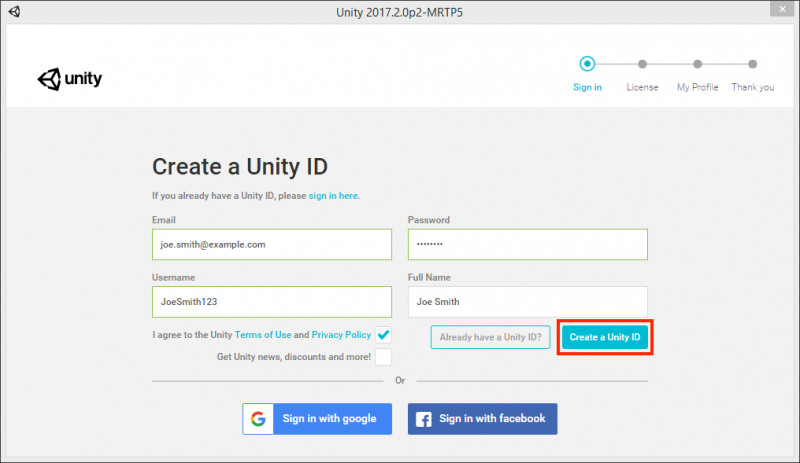This screenshot has height=463, width=800.
Task: Click the Google G icon
Action: [x=258, y=419]
